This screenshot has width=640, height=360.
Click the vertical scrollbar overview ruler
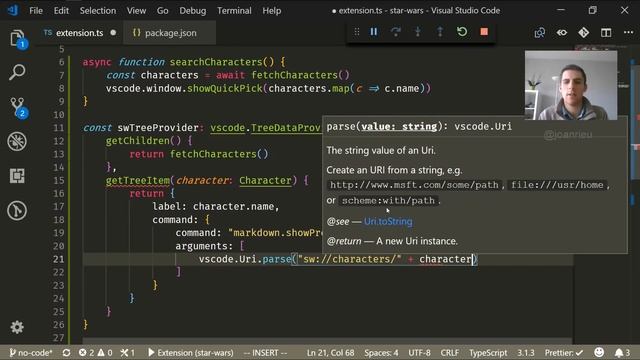(634, 196)
